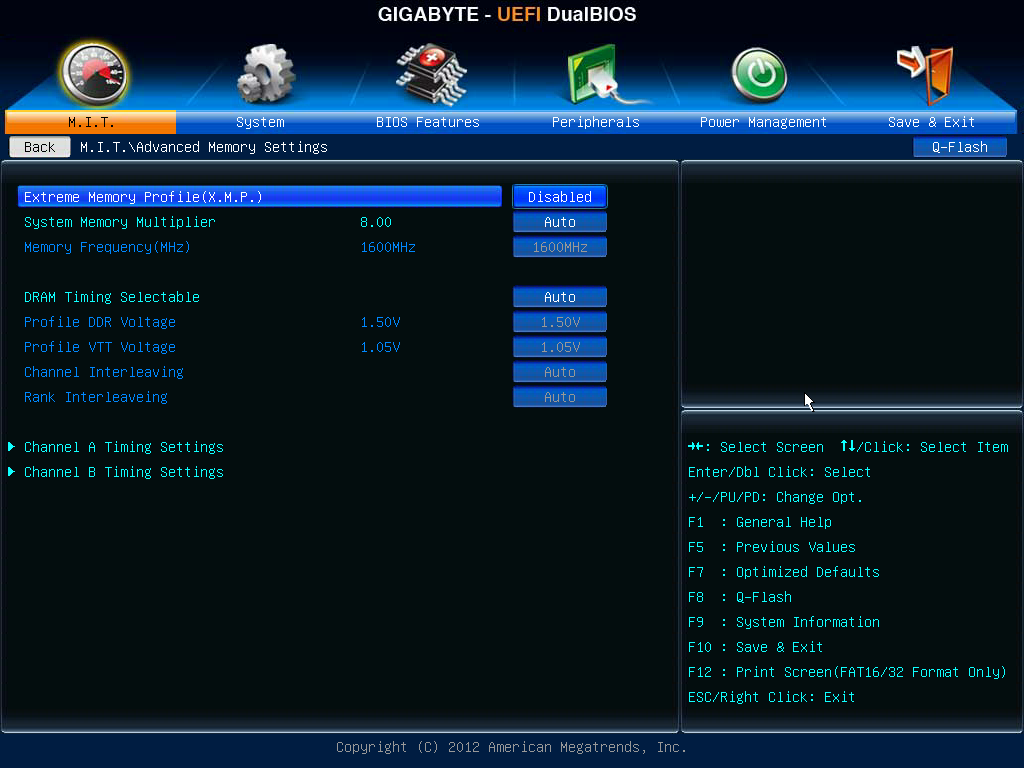Image resolution: width=1024 pixels, height=768 pixels.
Task: Open the Channel Interleaving Auto selector
Action: (x=560, y=372)
